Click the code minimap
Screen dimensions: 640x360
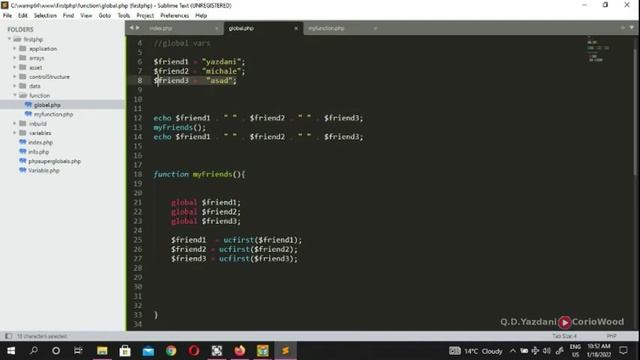point(599,49)
